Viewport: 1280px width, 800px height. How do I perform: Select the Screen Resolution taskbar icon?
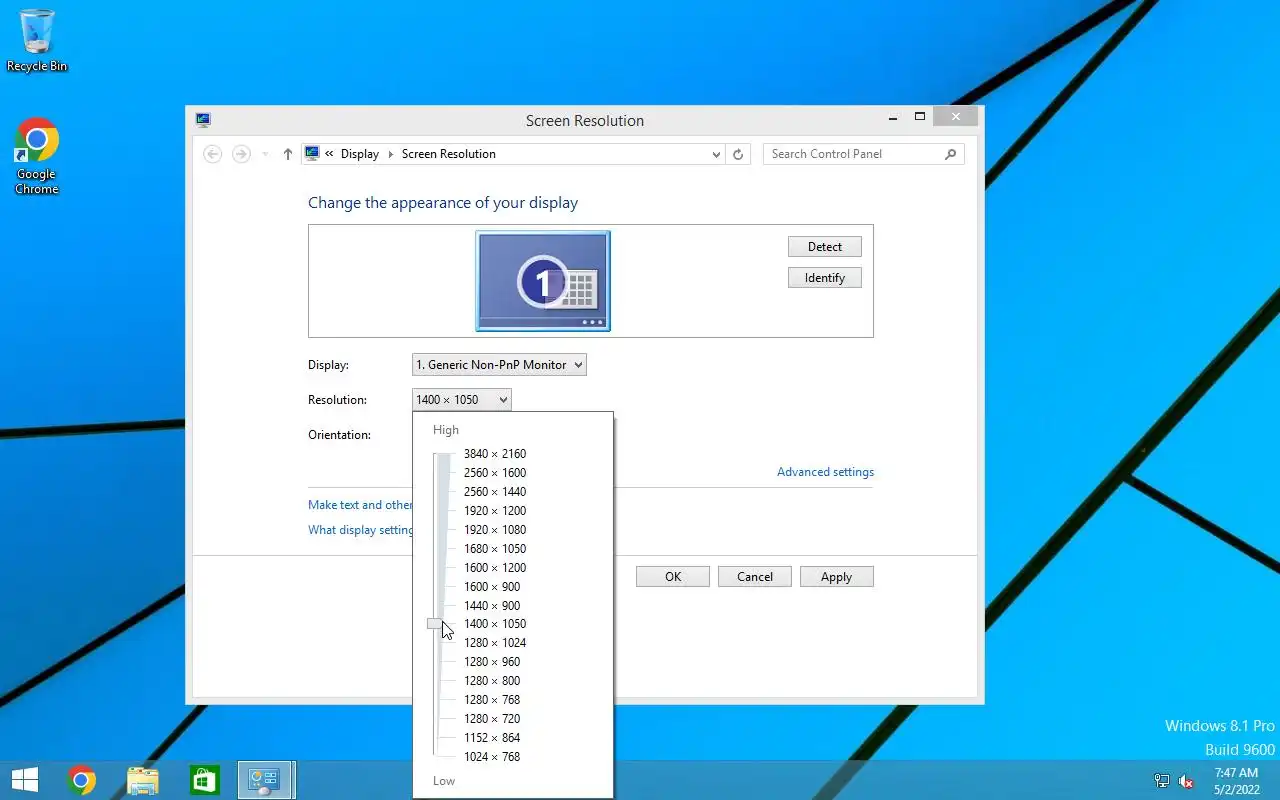tap(265, 780)
